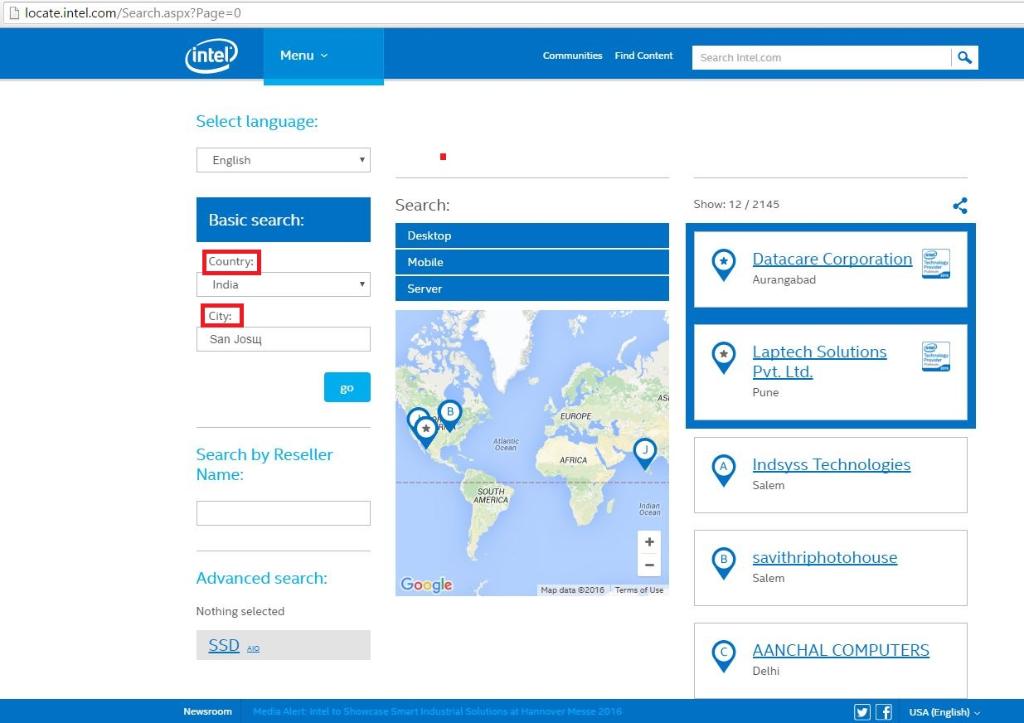Click the Intel logo
This screenshot has width=1024, height=723.
coord(211,56)
